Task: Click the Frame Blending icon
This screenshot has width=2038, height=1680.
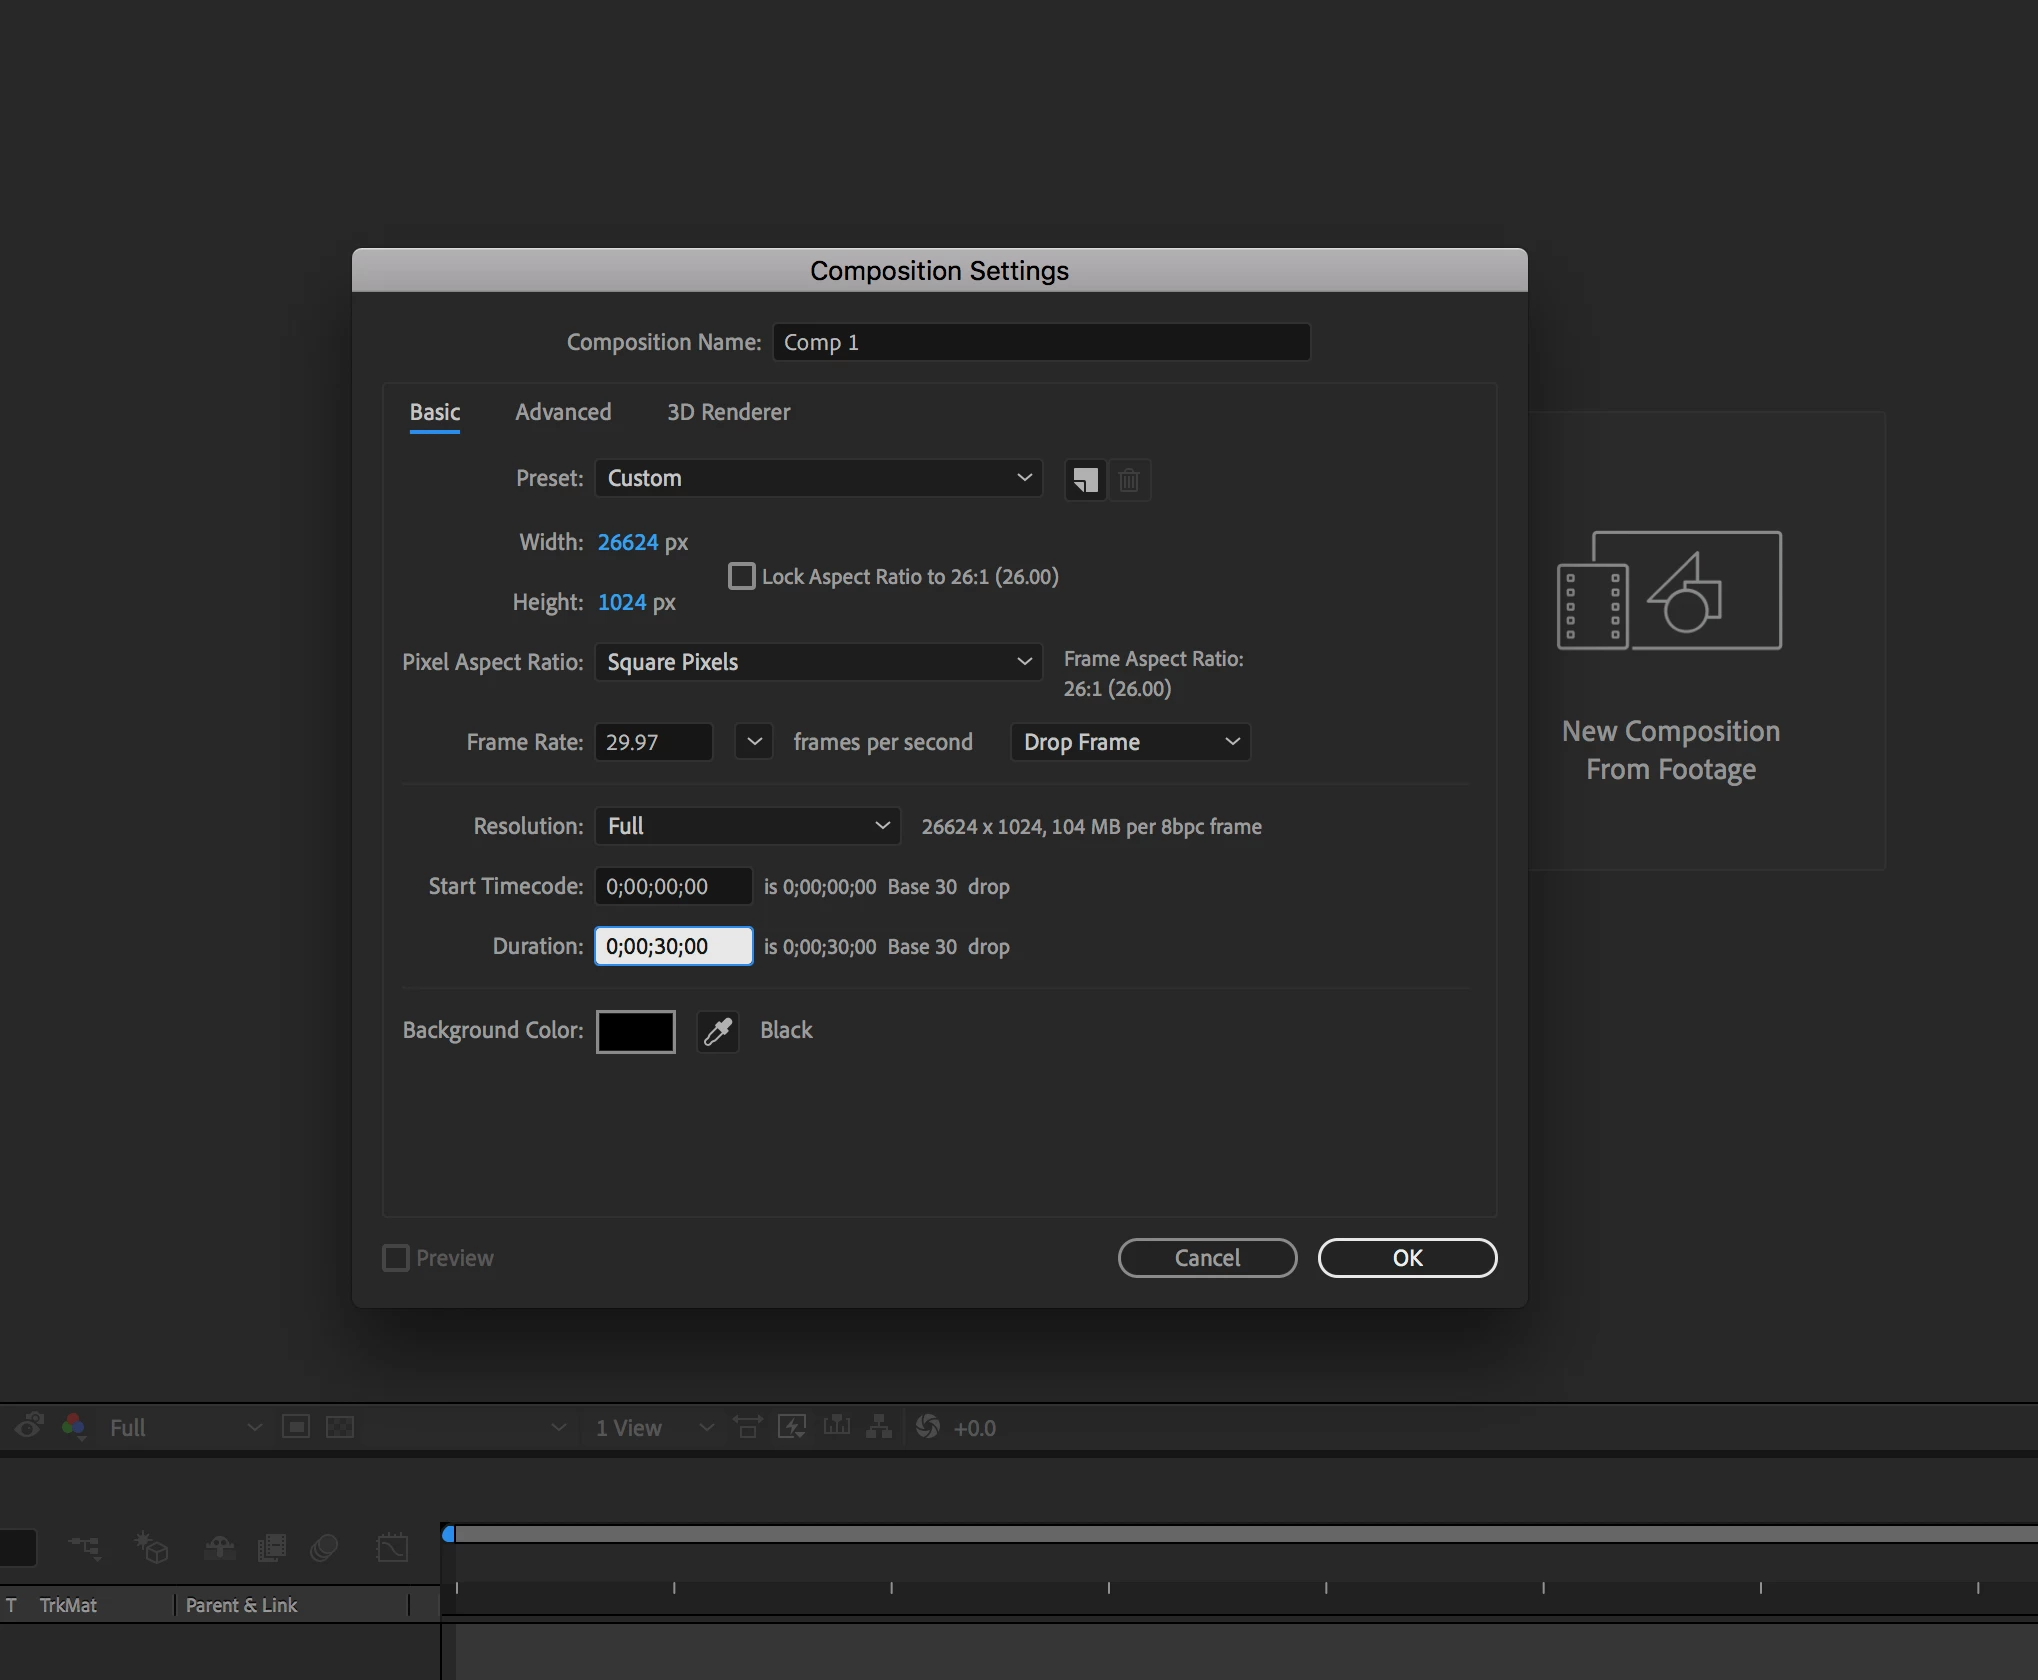Action: (271, 1548)
